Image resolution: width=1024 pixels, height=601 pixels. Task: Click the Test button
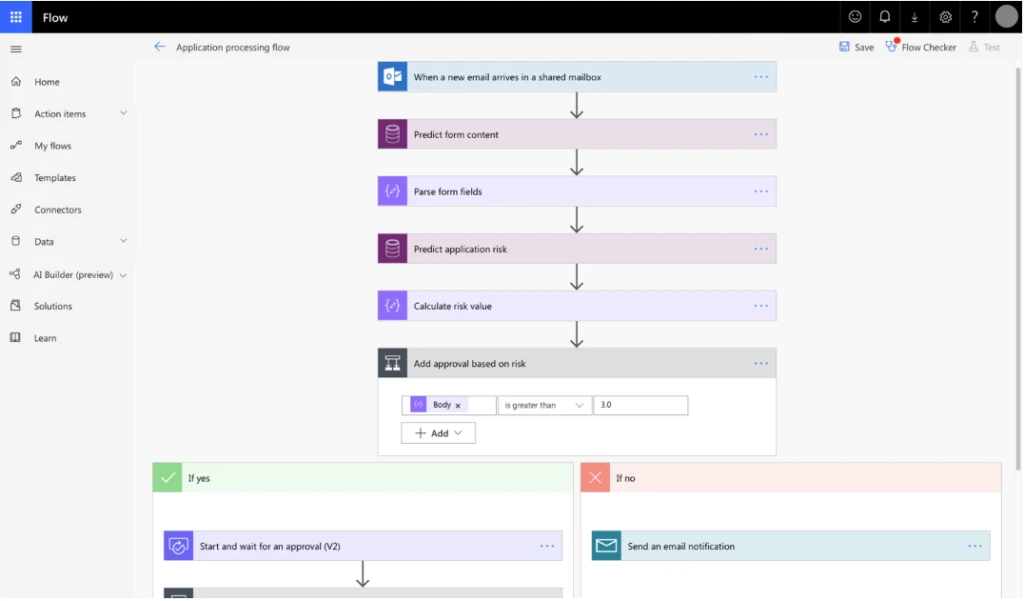click(986, 46)
